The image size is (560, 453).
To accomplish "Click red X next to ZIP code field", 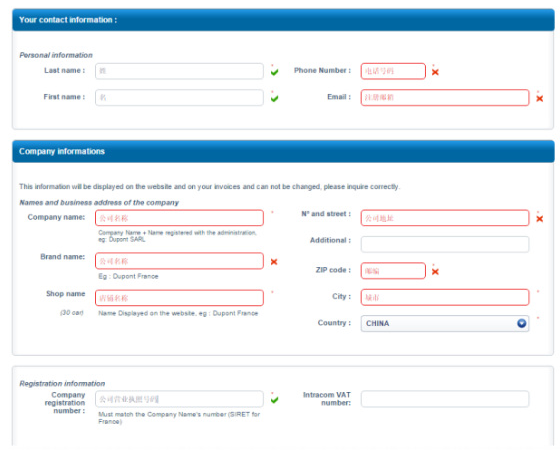I will click(435, 272).
